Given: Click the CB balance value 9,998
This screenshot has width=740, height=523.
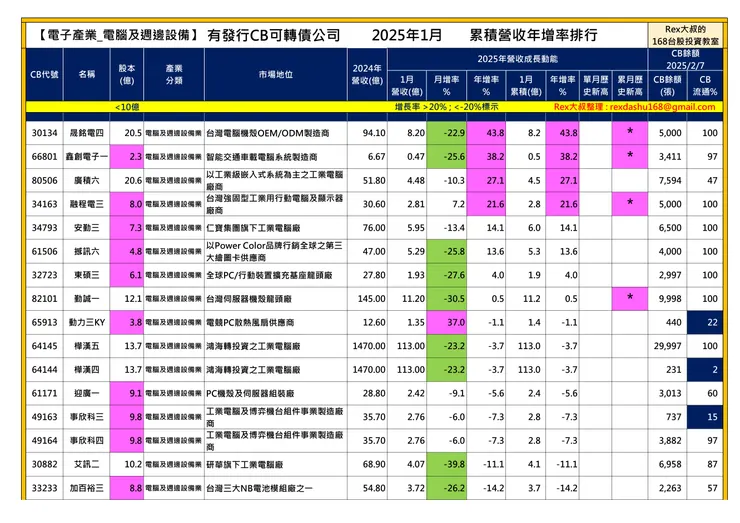Looking at the screenshot, I should click(670, 299).
